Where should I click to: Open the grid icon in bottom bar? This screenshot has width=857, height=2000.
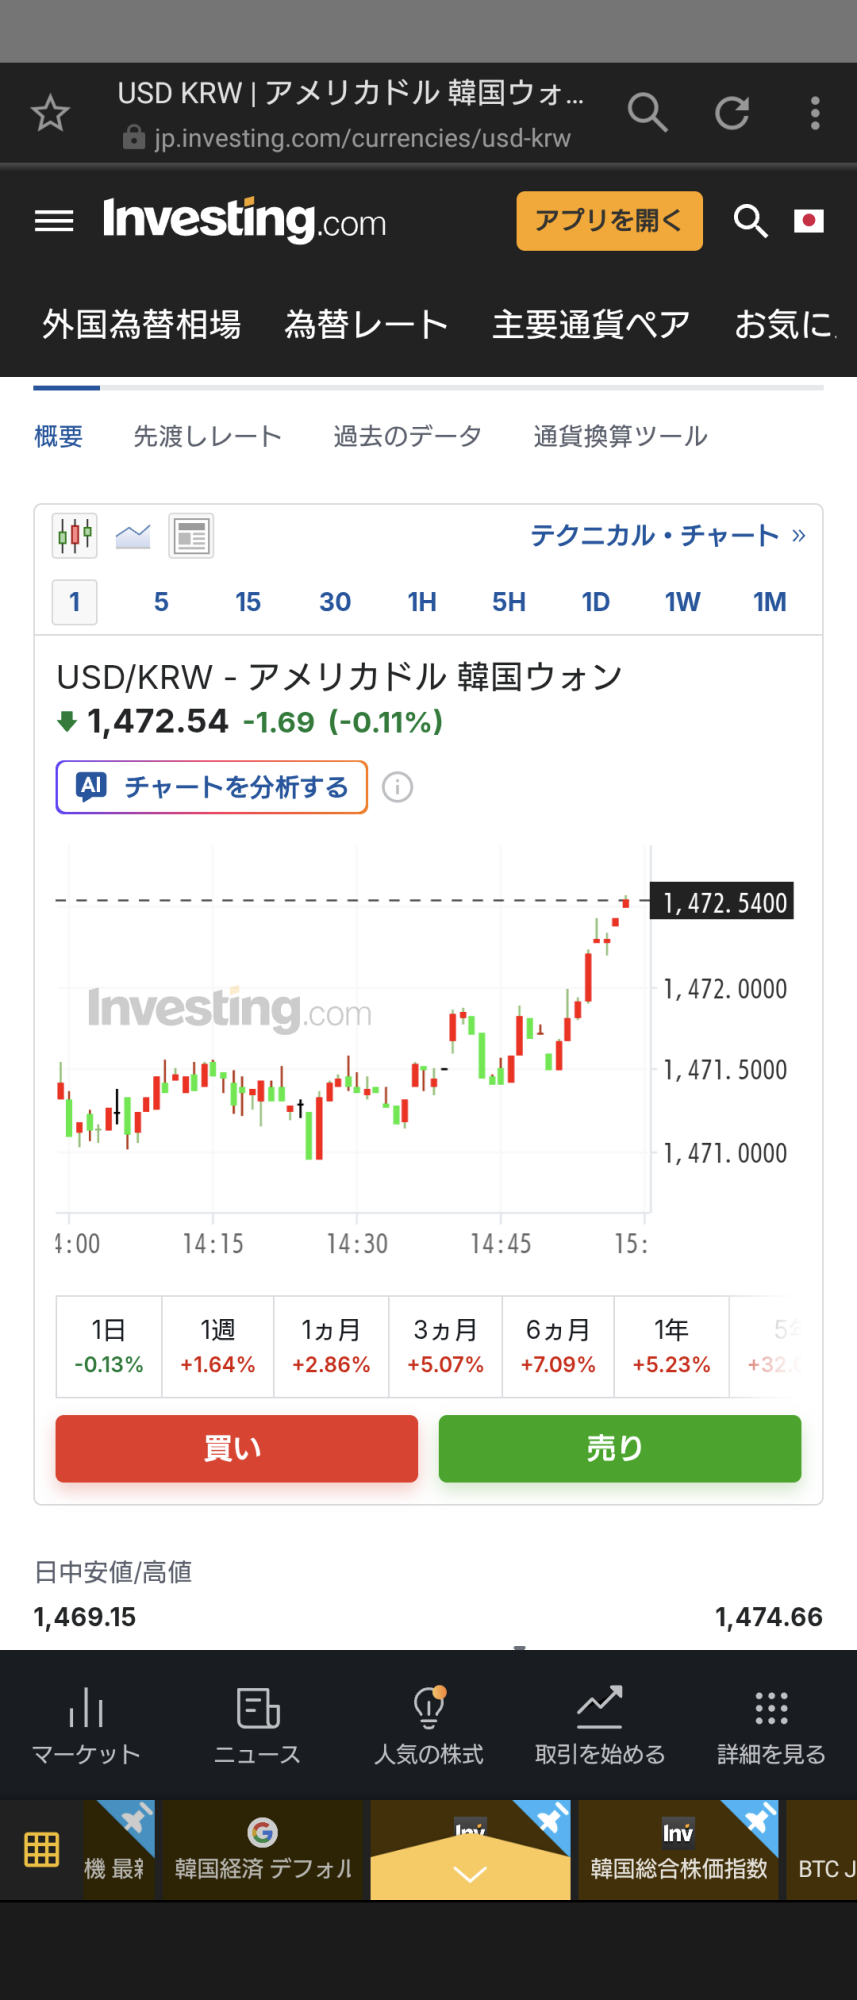click(42, 1850)
